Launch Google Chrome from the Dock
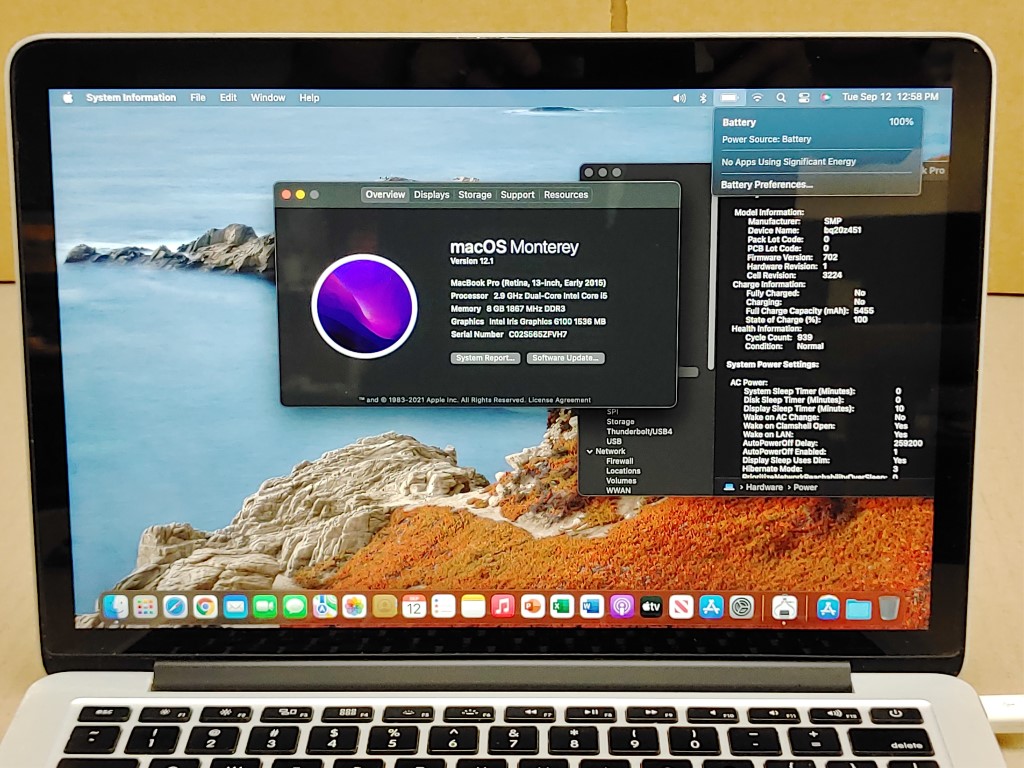This screenshot has height=768, width=1024. pyautogui.click(x=205, y=608)
